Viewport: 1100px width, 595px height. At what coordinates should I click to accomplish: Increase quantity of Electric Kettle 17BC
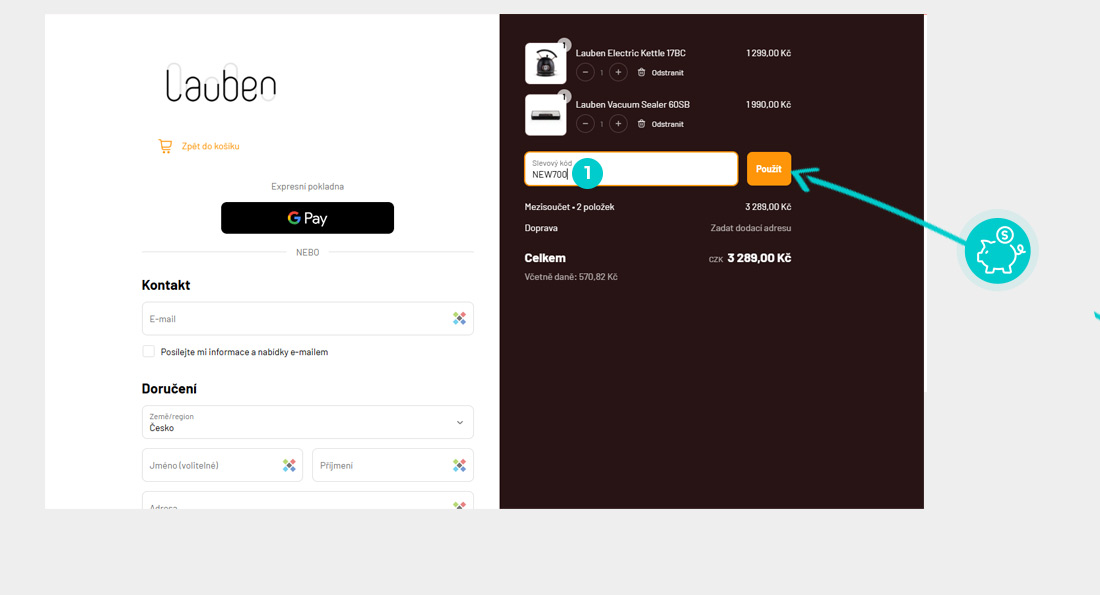tap(618, 72)
